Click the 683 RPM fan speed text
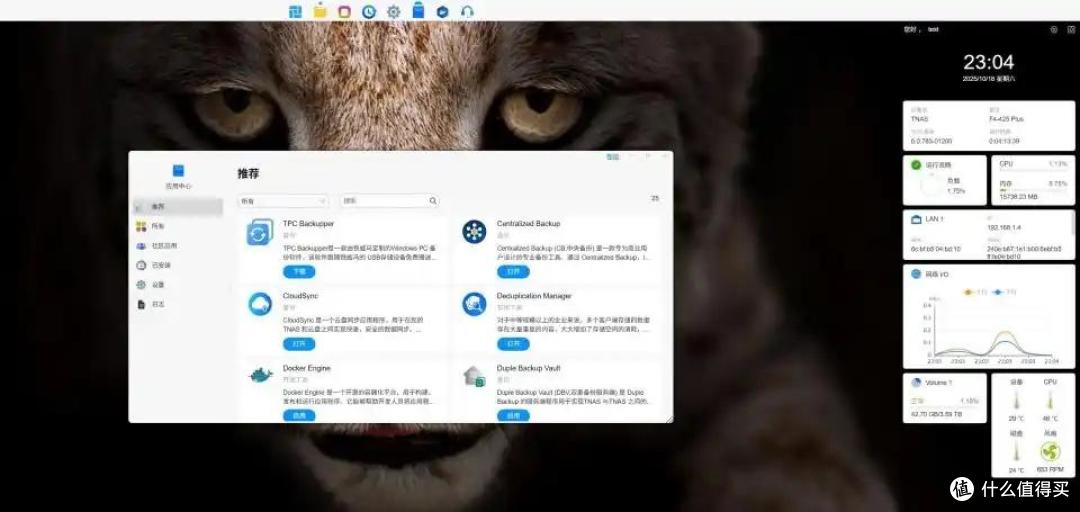Image resolution: width=1080 pixels, height=512 pixels. (1050, 469)
